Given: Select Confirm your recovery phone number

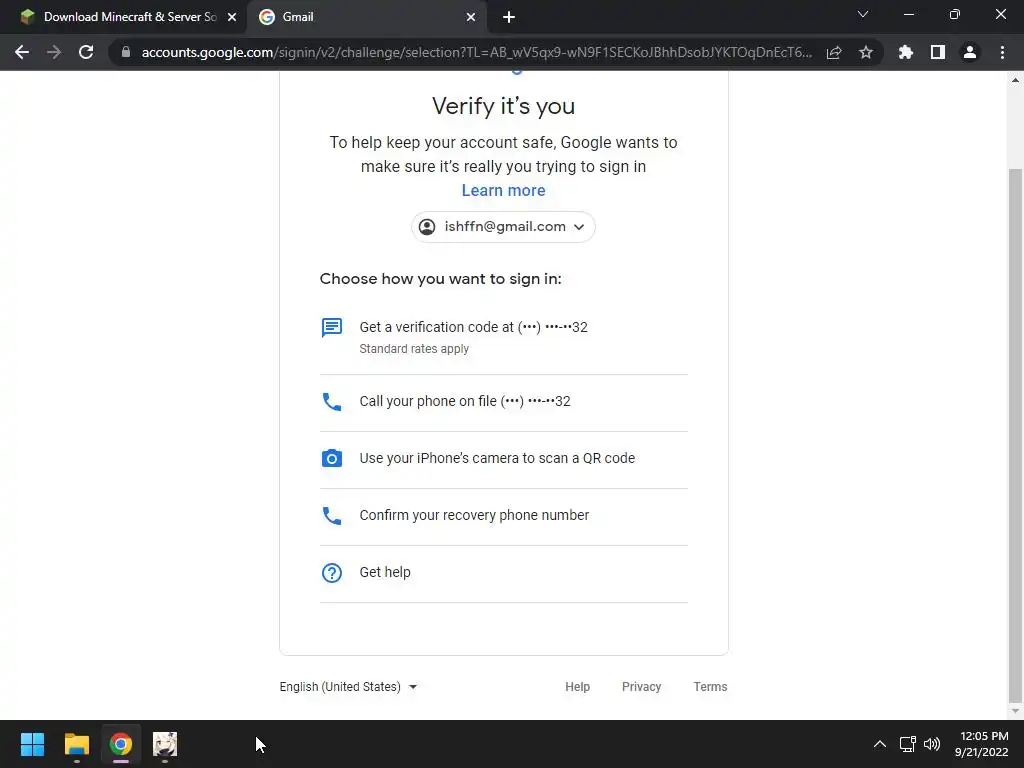Looking at the screenshot, I should (x=504, y=517).
